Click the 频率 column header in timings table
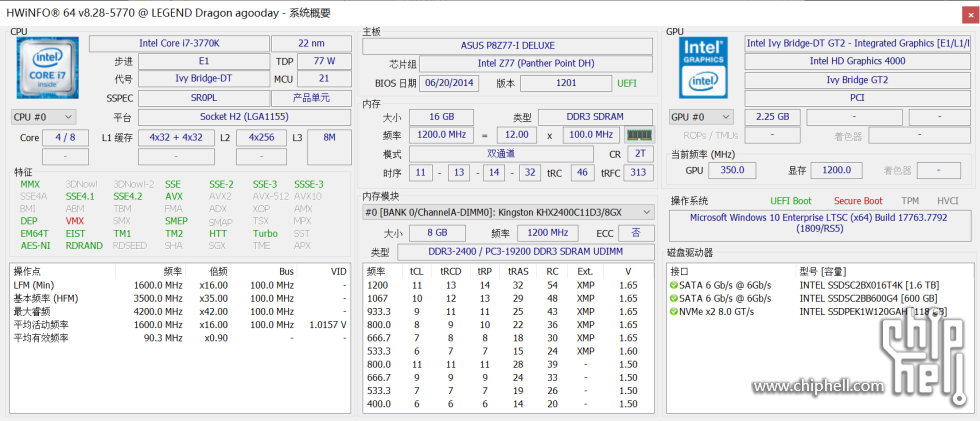The image size is (980, 421). pyautogui.click(x=377, y=271)
